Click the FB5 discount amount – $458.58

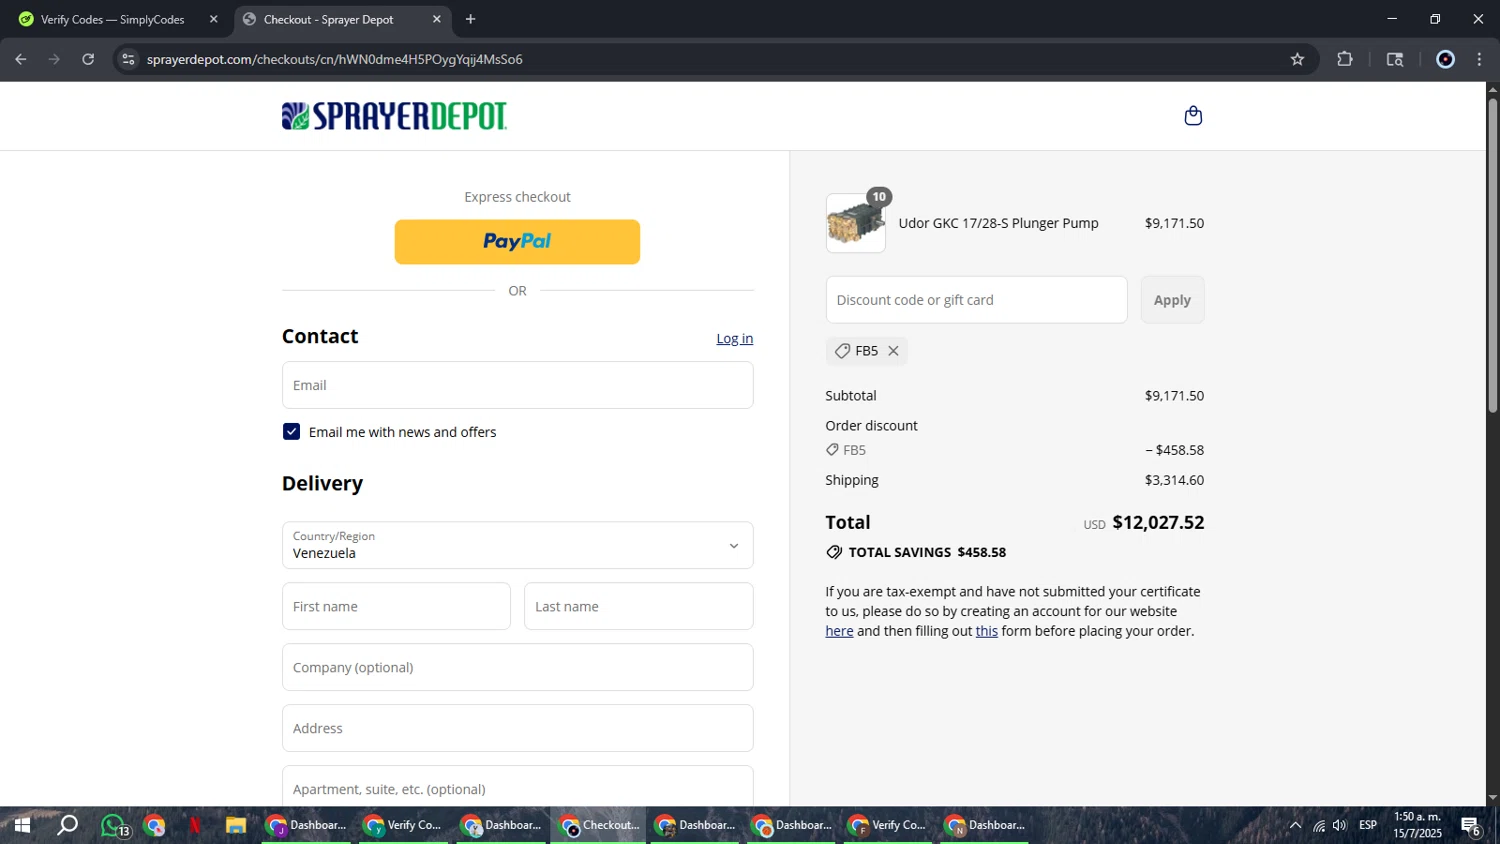(1174, 450)
